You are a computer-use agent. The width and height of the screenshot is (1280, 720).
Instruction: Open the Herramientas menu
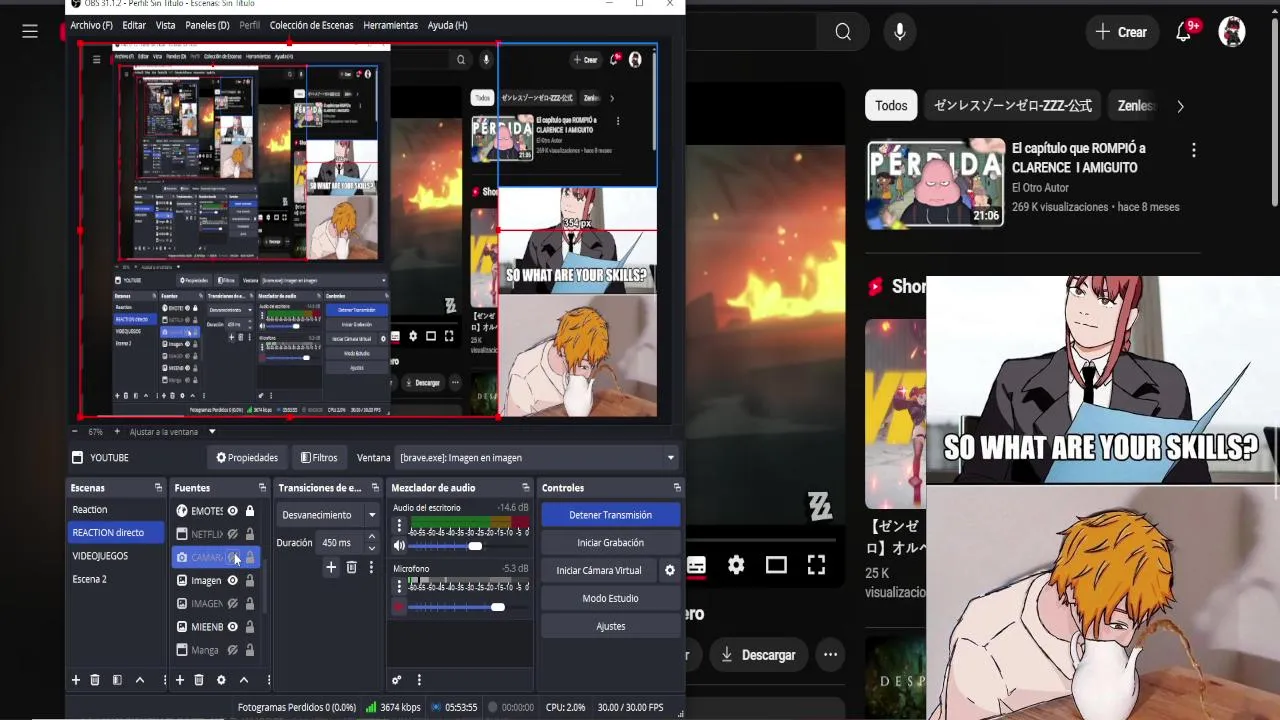point(390,25)
